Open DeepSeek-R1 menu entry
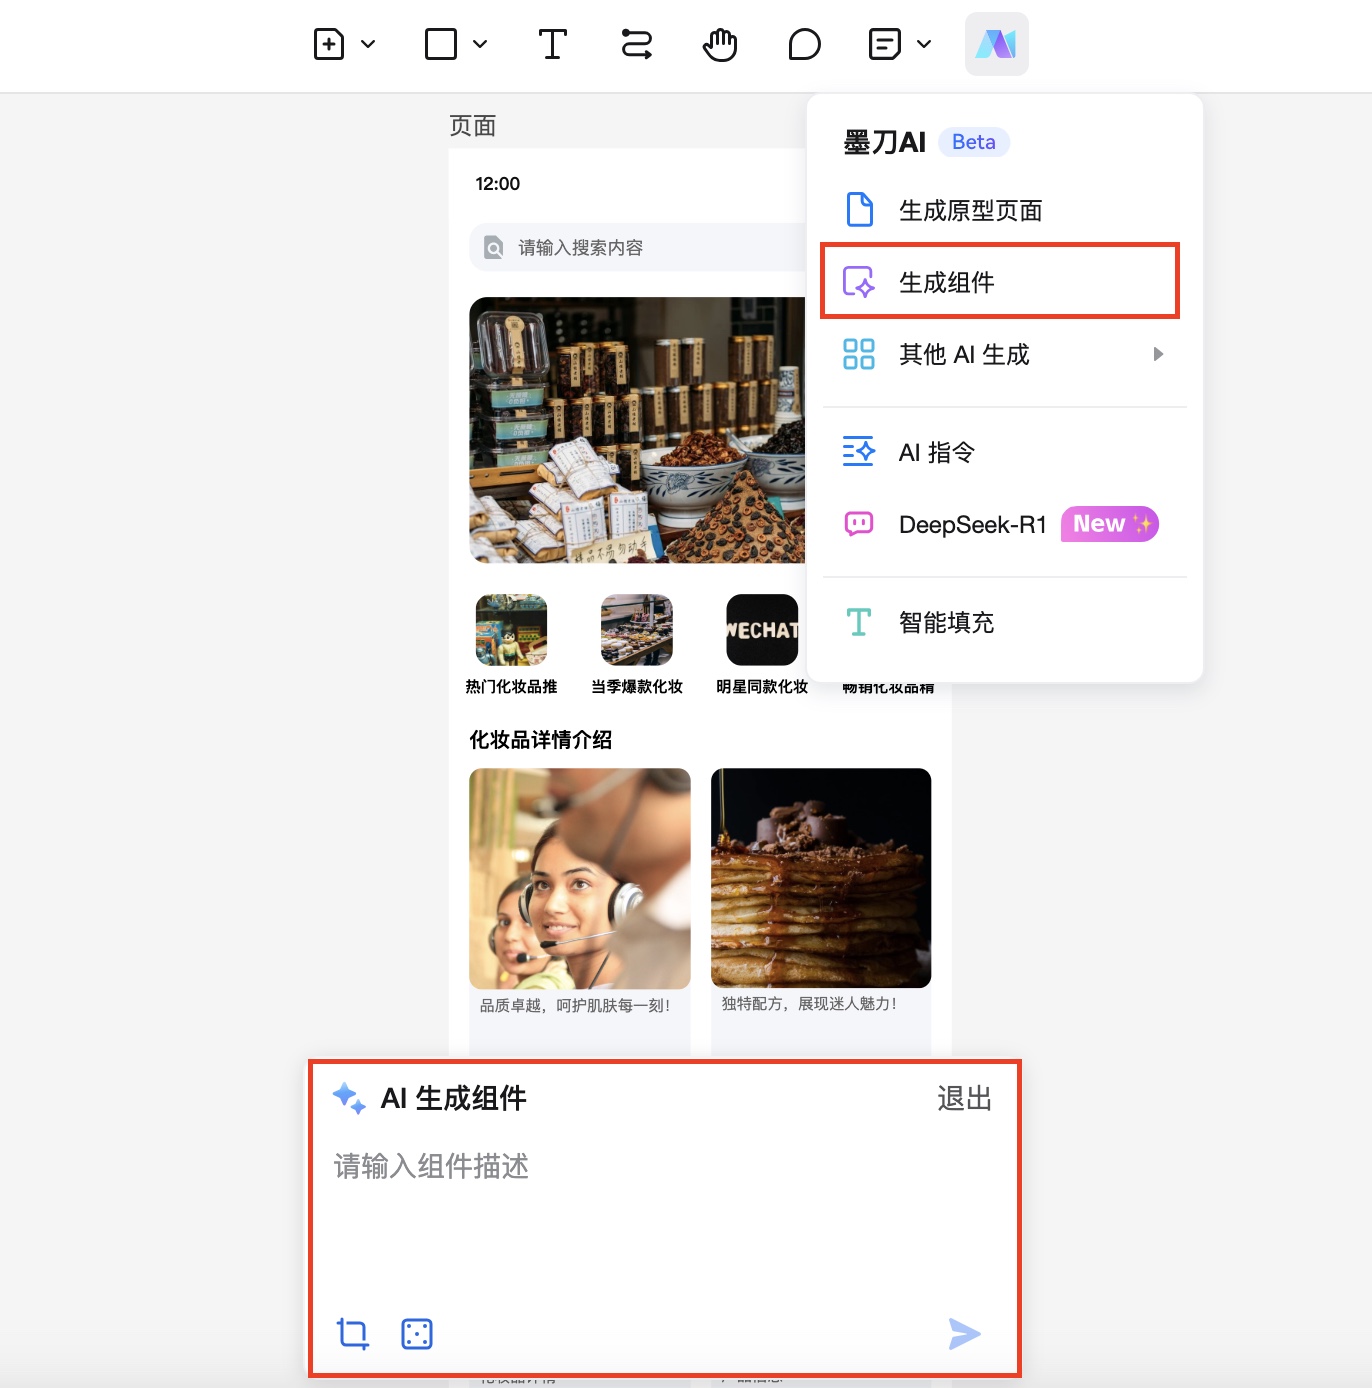The width and height of the screenshot is (1372, 1388). click(x=1004, y=524)
